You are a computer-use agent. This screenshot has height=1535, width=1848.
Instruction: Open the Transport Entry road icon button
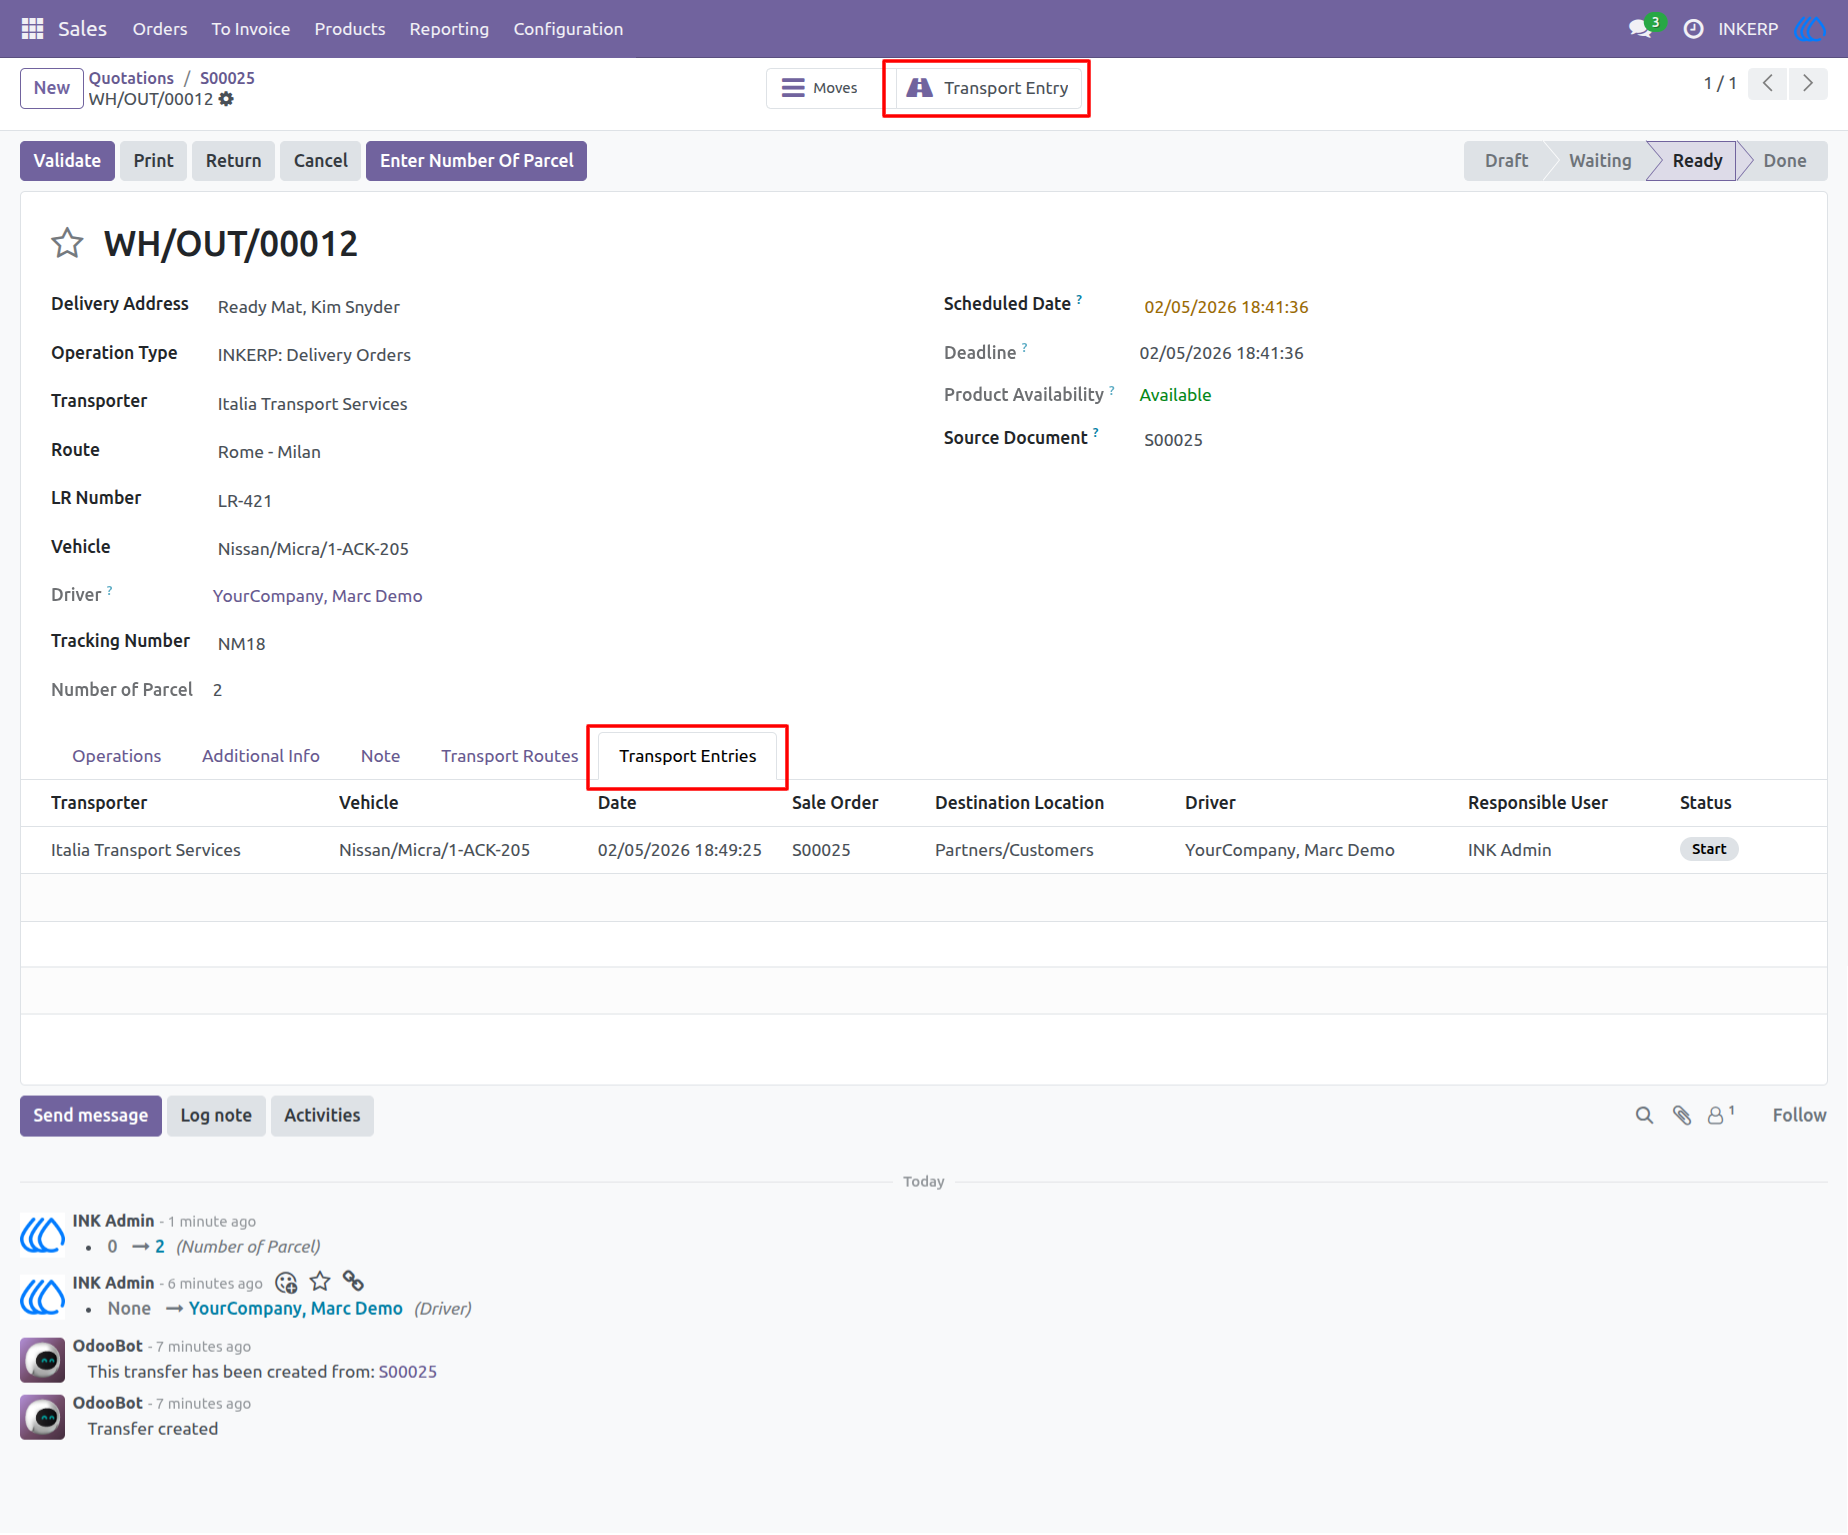pos(987,88)
